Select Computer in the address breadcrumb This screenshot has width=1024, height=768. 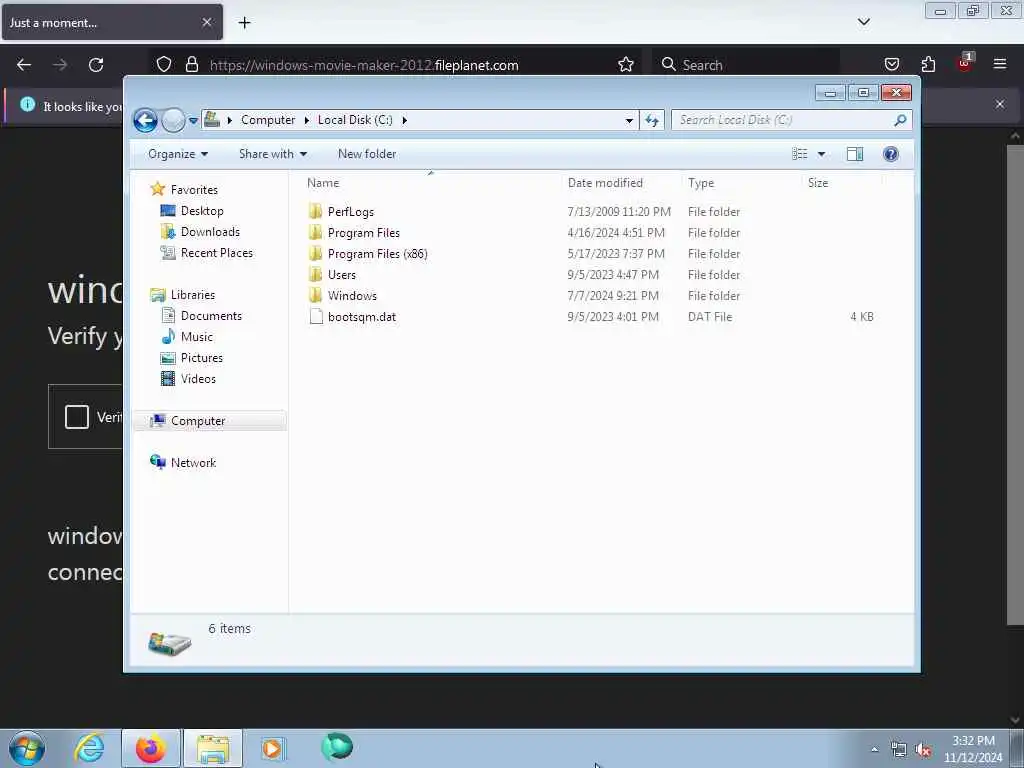point(268,120)
